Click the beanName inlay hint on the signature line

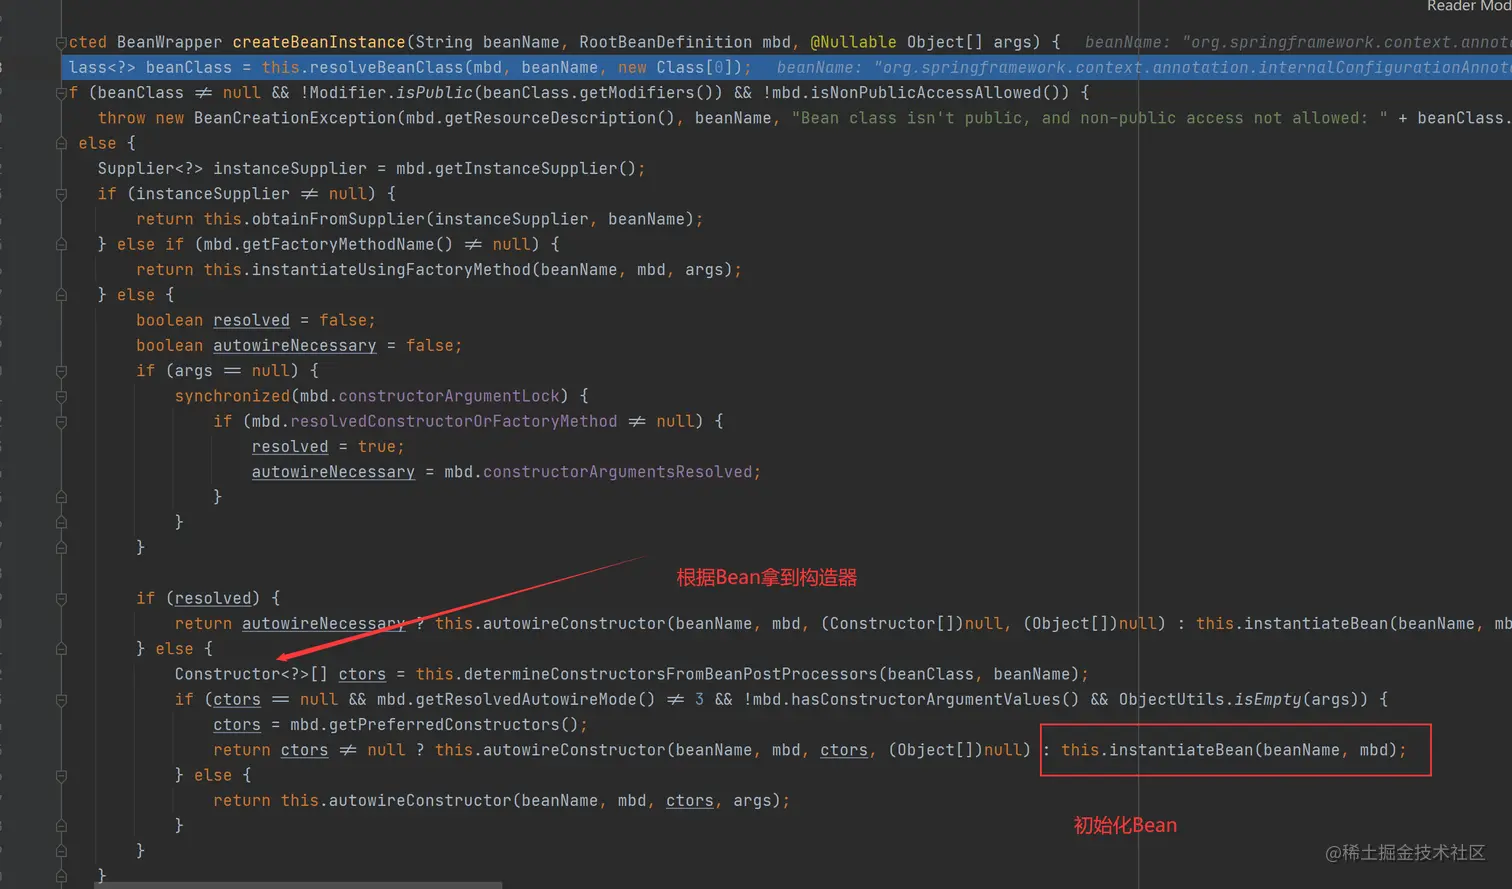pos(1298,42)
